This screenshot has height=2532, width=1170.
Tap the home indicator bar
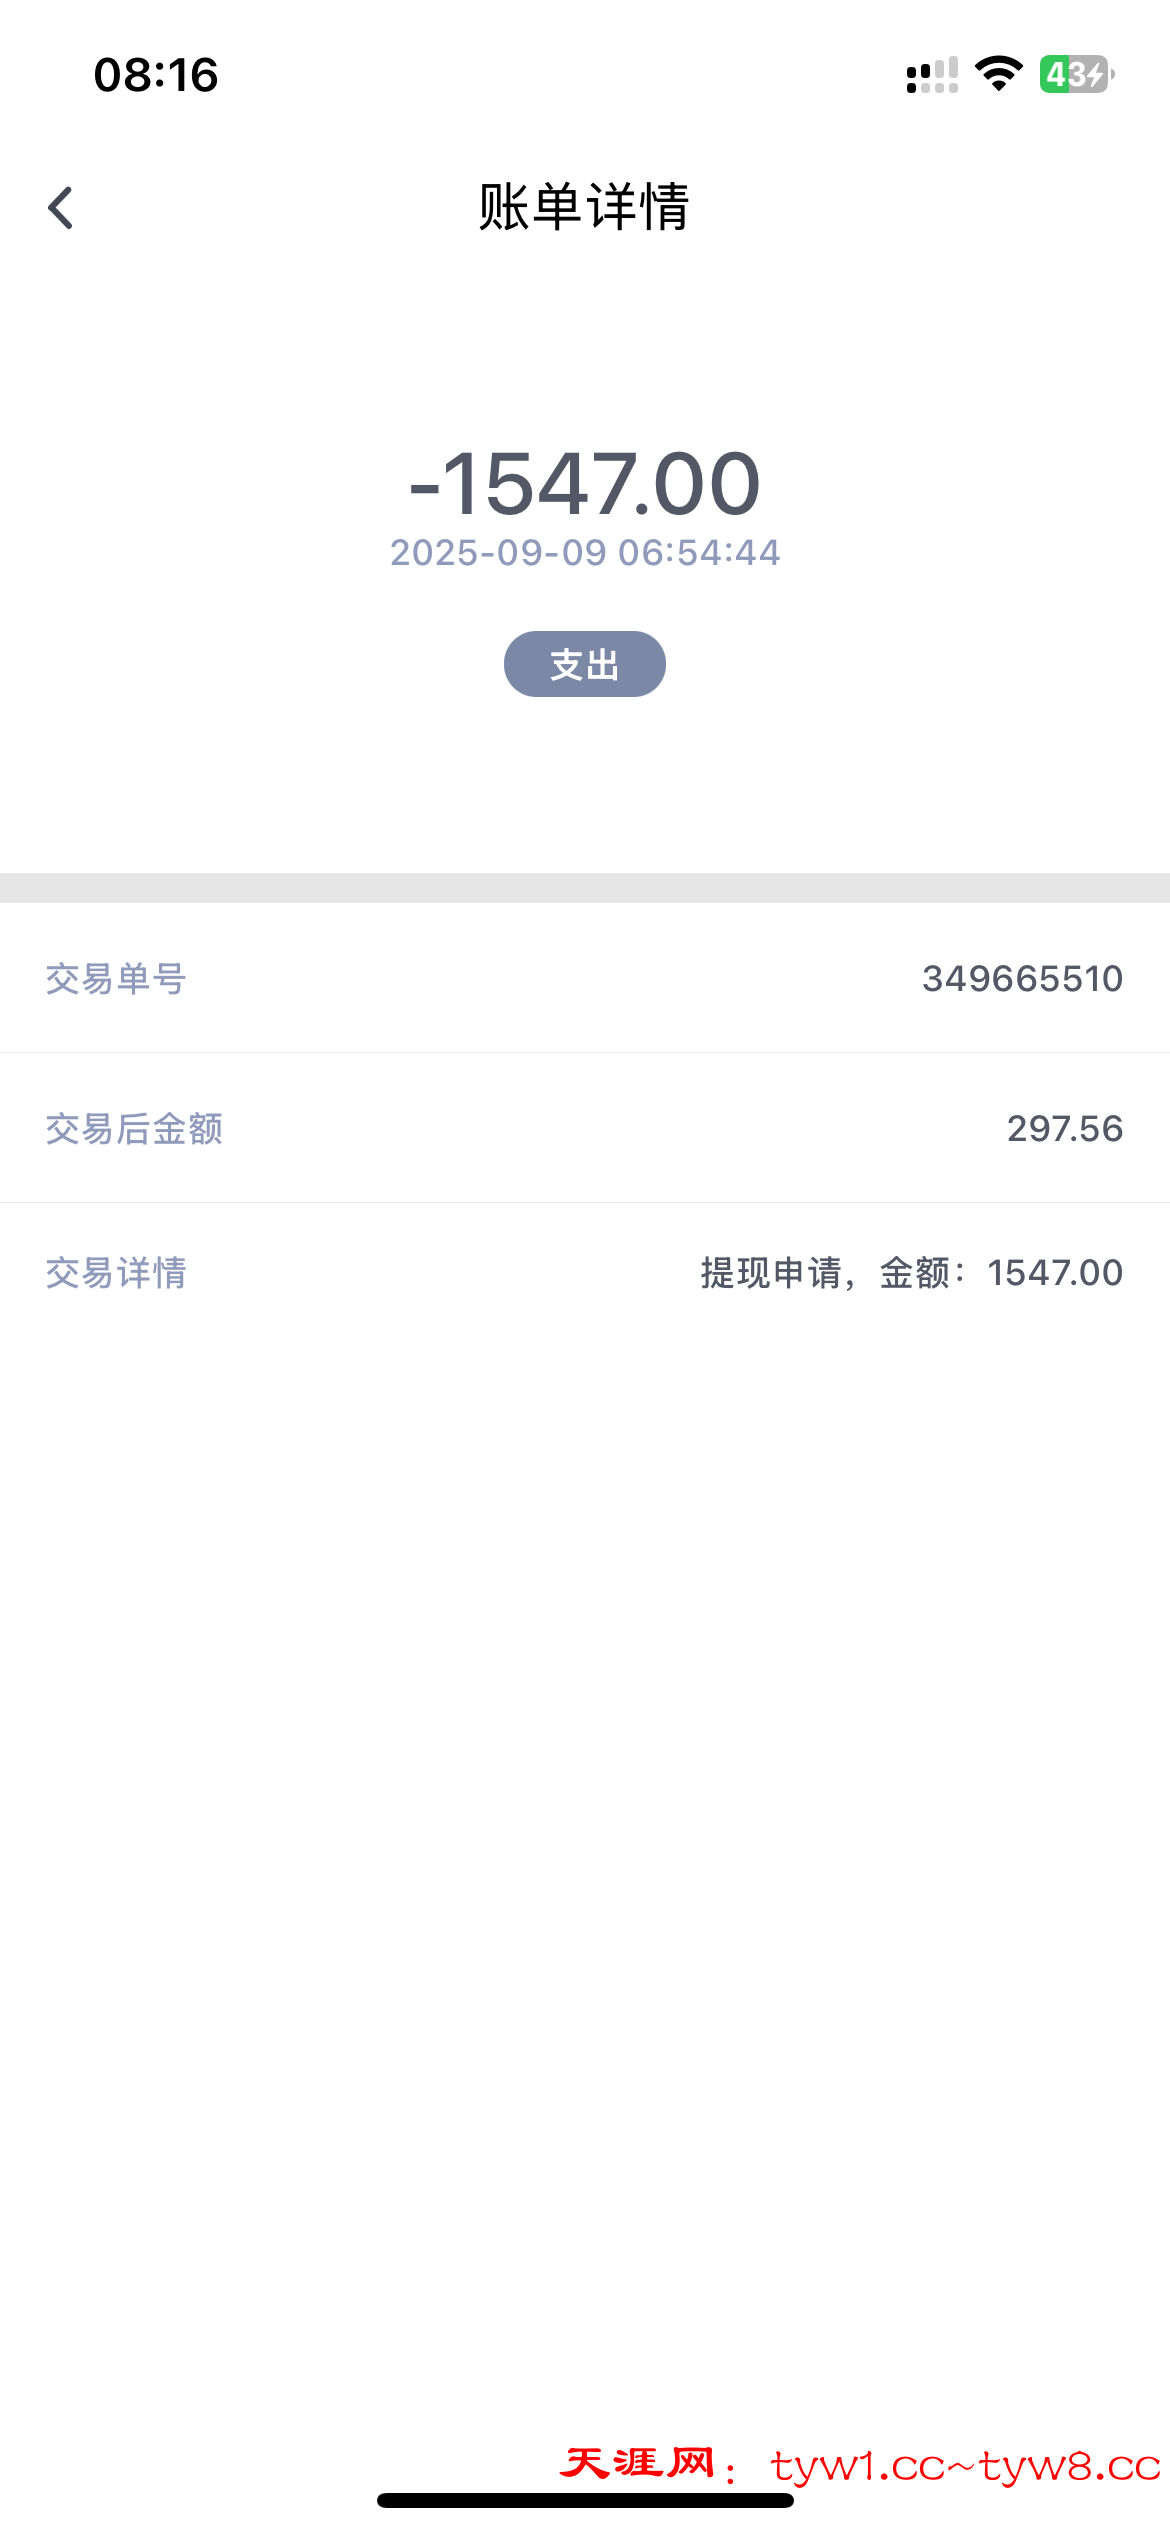585,2500
